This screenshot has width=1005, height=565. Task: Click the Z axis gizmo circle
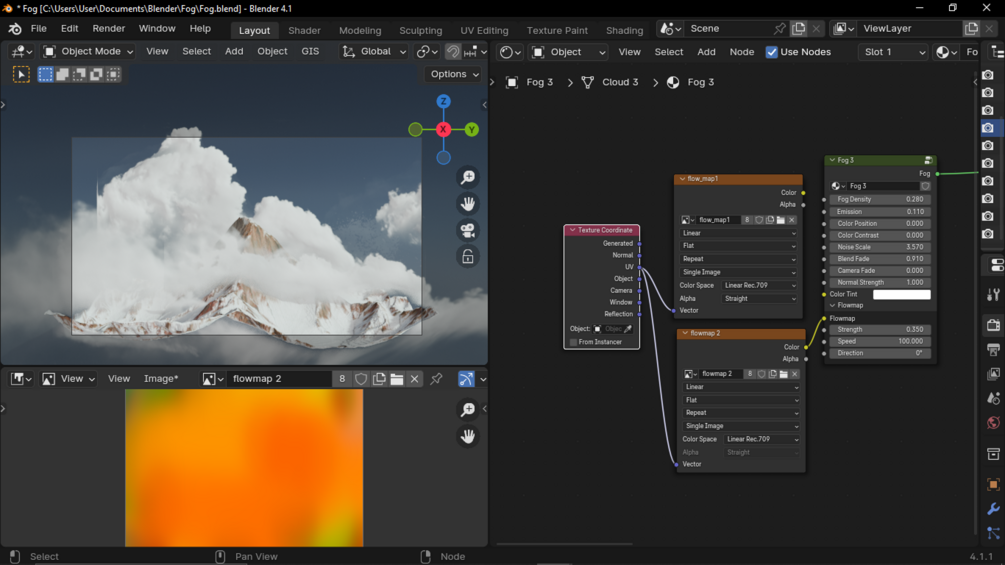coord(443,101)
